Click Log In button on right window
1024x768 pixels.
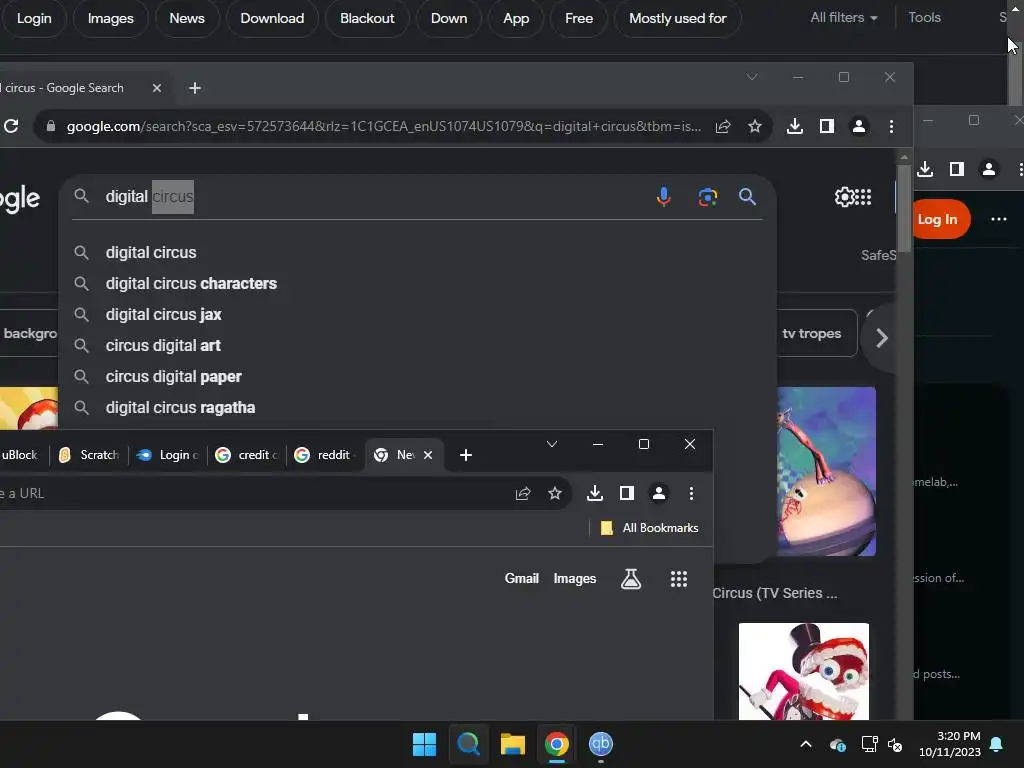pos(938,219)
